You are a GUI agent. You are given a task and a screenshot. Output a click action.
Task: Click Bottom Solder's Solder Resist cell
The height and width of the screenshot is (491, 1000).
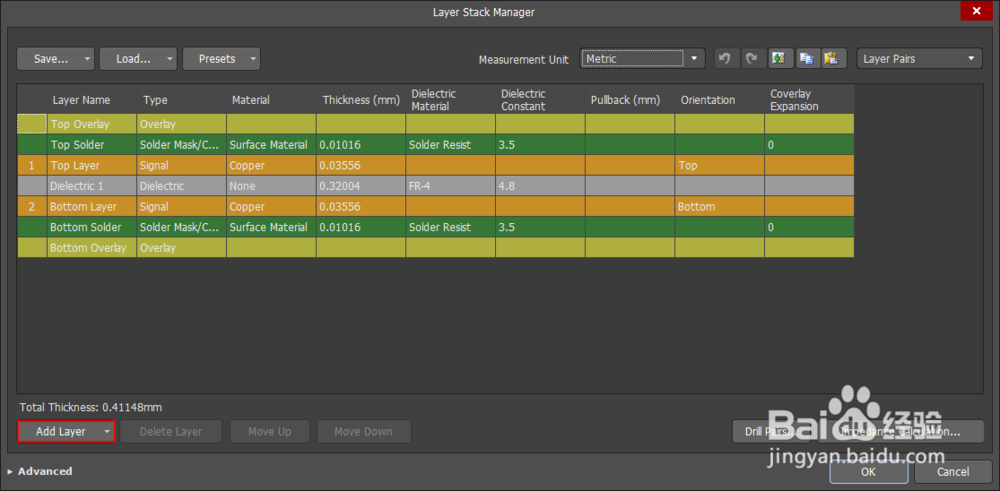pos(451,227)
